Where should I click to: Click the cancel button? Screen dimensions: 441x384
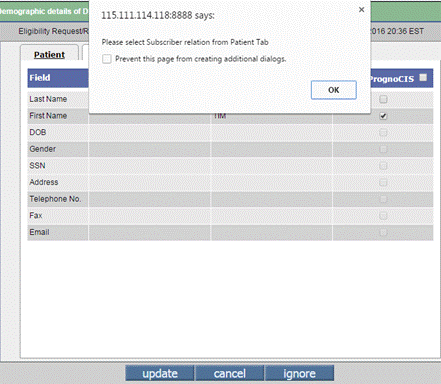click(x=230, y=373)
